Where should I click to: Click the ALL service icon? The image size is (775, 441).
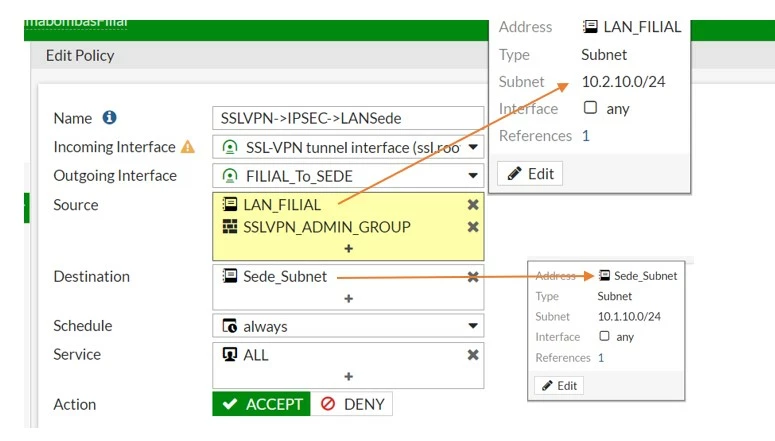pyautogui.click(x=230, y=354)
